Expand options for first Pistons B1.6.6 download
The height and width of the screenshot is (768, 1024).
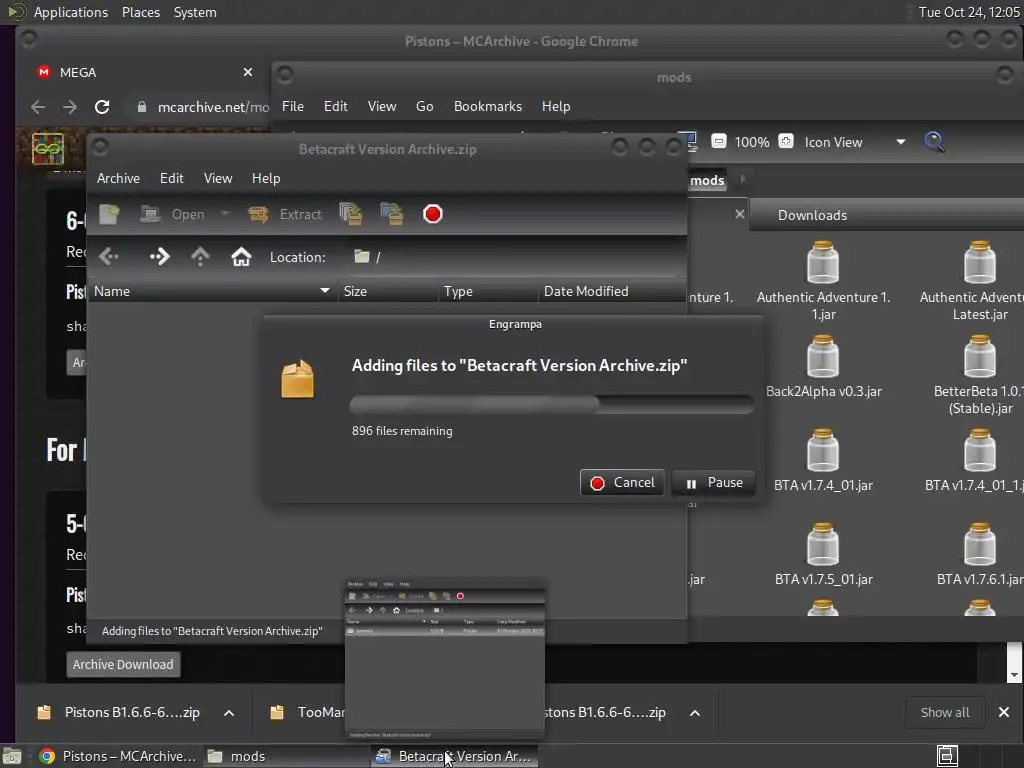coord(229,713)
